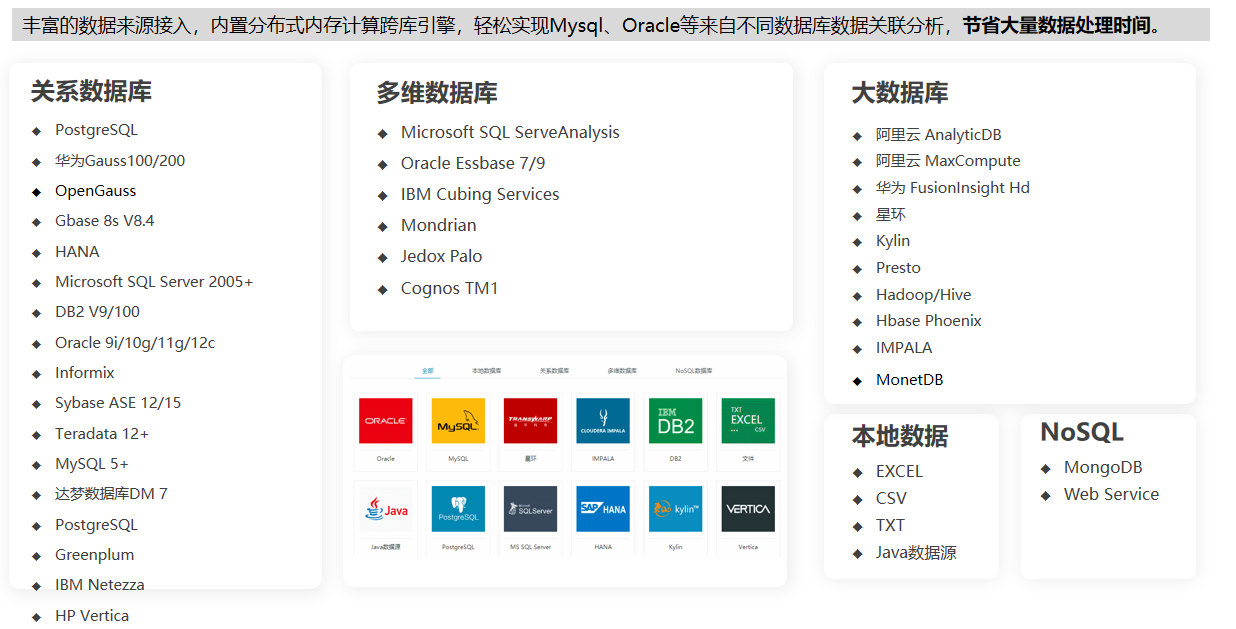Click the Sybase ASE 12/15 entry

pos(118,403)
